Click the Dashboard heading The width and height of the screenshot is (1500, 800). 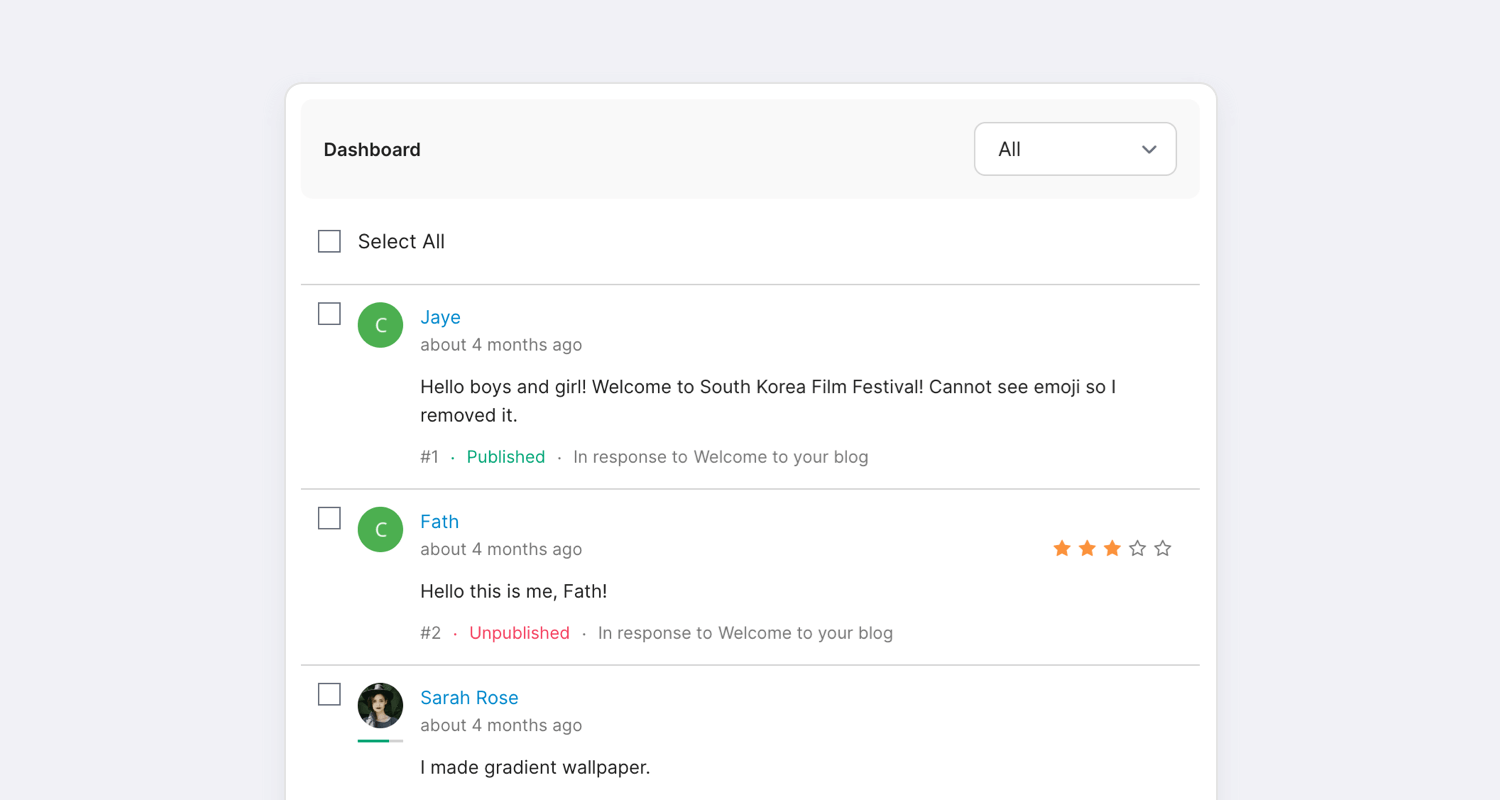[372, 148]
